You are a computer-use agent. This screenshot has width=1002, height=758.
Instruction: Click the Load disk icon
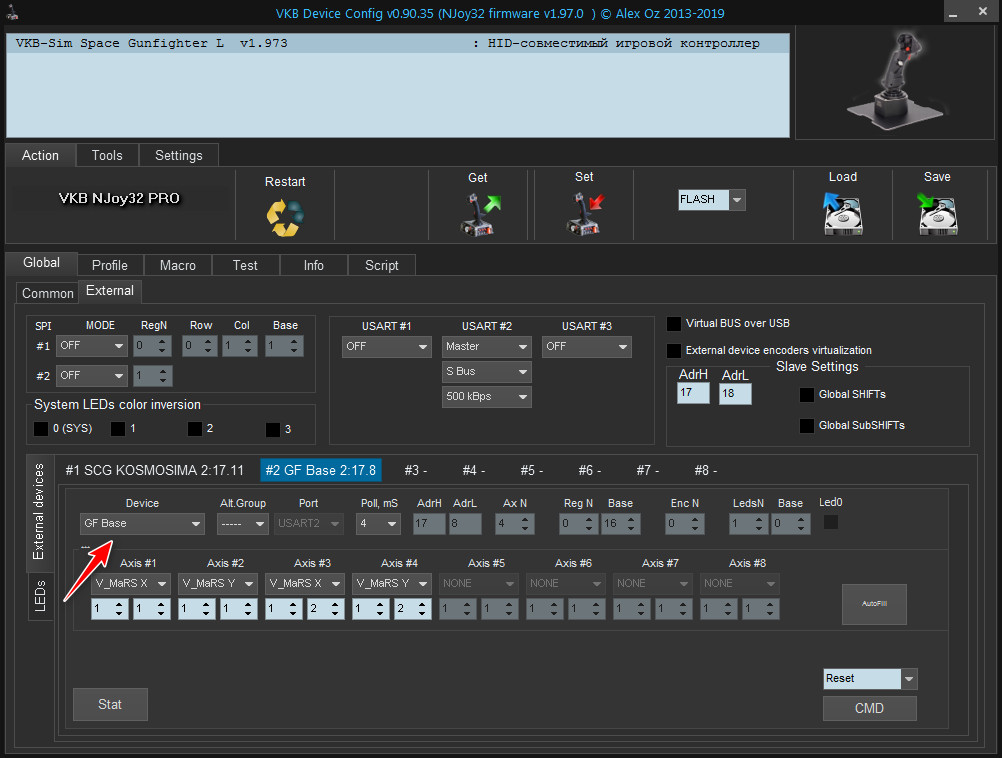coord(843,213)
